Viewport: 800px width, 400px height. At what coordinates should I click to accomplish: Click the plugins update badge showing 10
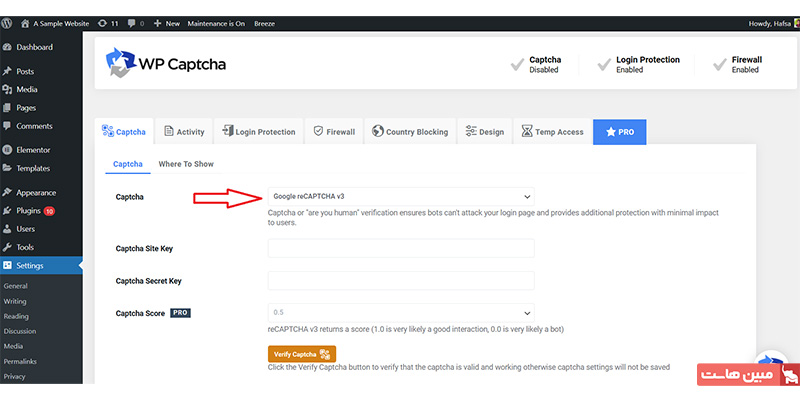point(49,211)
